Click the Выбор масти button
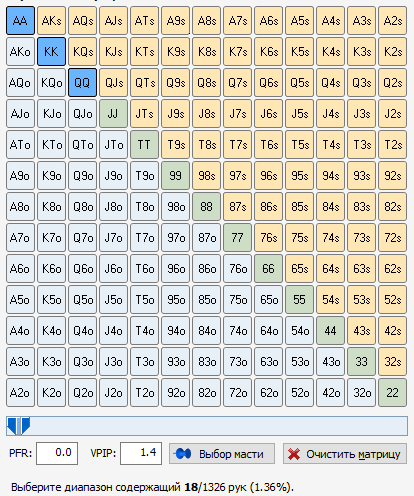 click(222, 454)
